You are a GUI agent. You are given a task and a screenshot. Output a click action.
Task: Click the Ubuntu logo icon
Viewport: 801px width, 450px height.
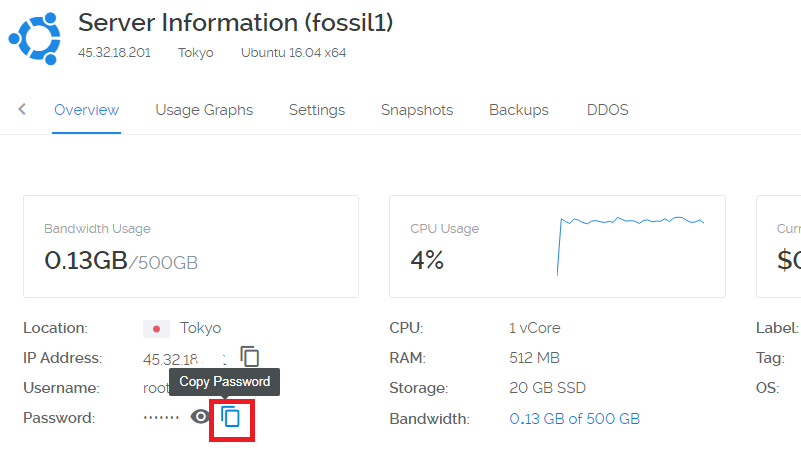click(35, 35)
